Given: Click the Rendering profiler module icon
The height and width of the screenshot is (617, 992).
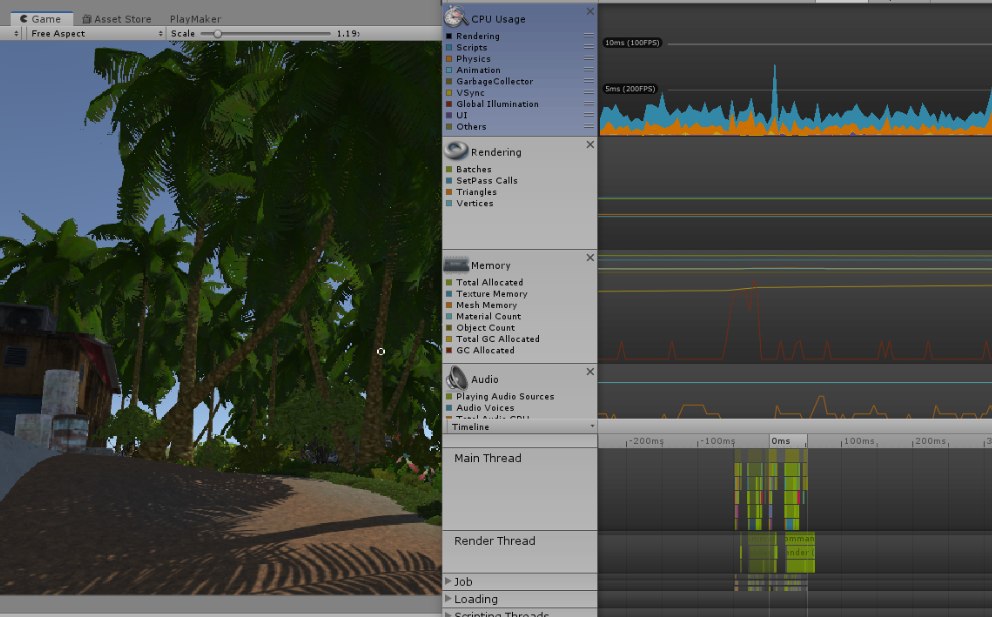Looking at the screenshot, I should tap(456, 151).
